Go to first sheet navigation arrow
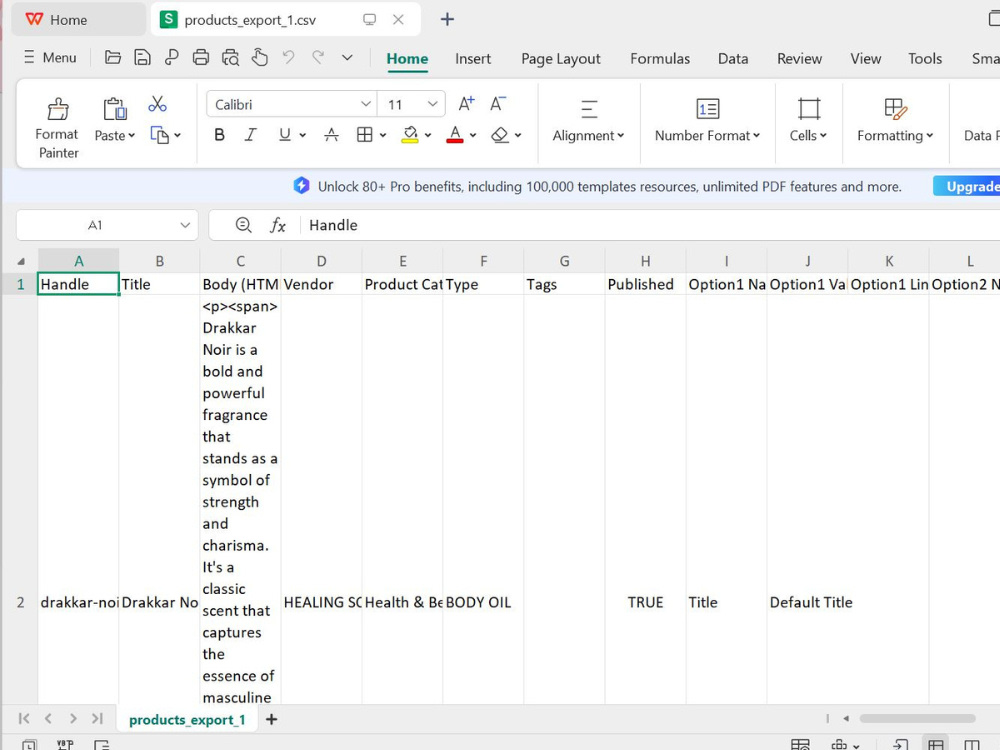This screenshot has height=750, width=1000. pyautogui.click(x=24, y=719)
